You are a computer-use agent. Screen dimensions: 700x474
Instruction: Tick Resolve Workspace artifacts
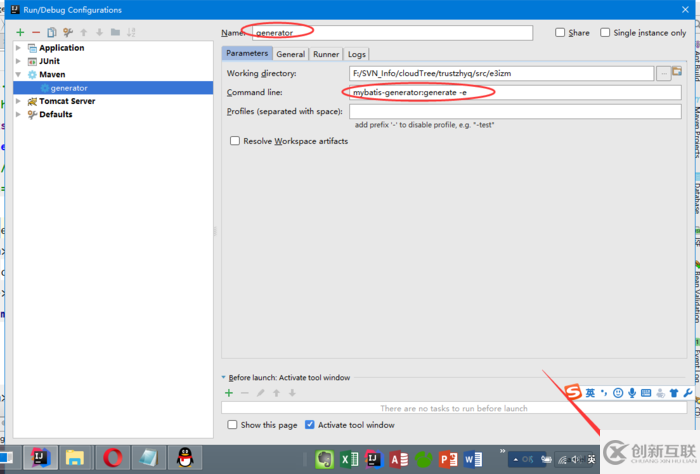pyautogui.click(x=235, y=141)
